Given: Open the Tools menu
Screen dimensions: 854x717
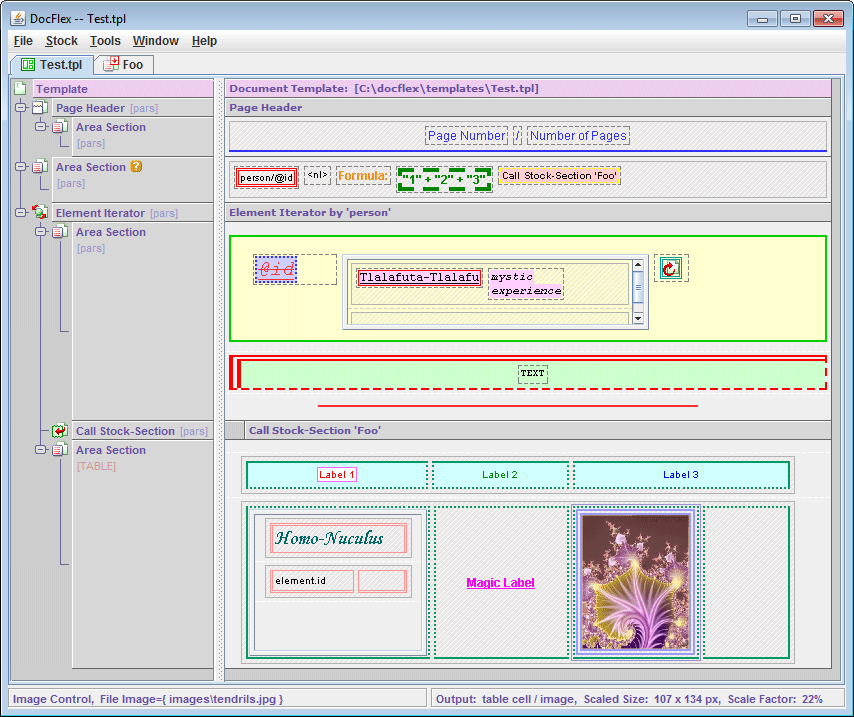Looking at the screenshot, I should 105,41.
